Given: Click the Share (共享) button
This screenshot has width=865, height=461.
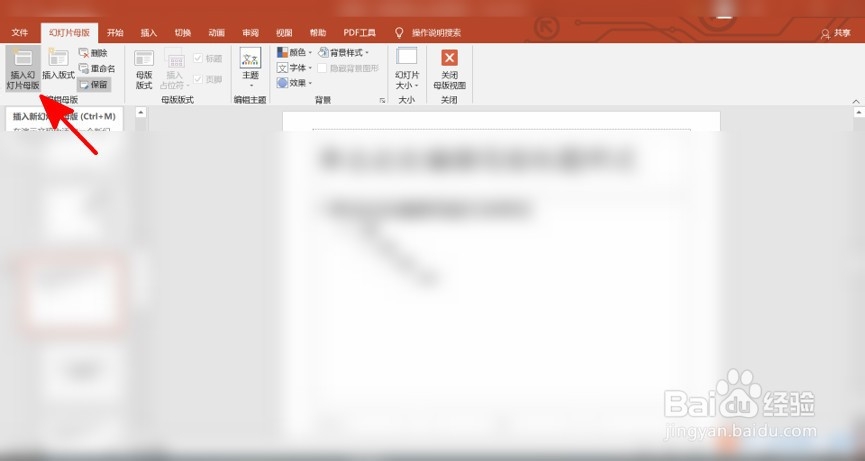Looking at the screenshot, I should pos(836,33).
